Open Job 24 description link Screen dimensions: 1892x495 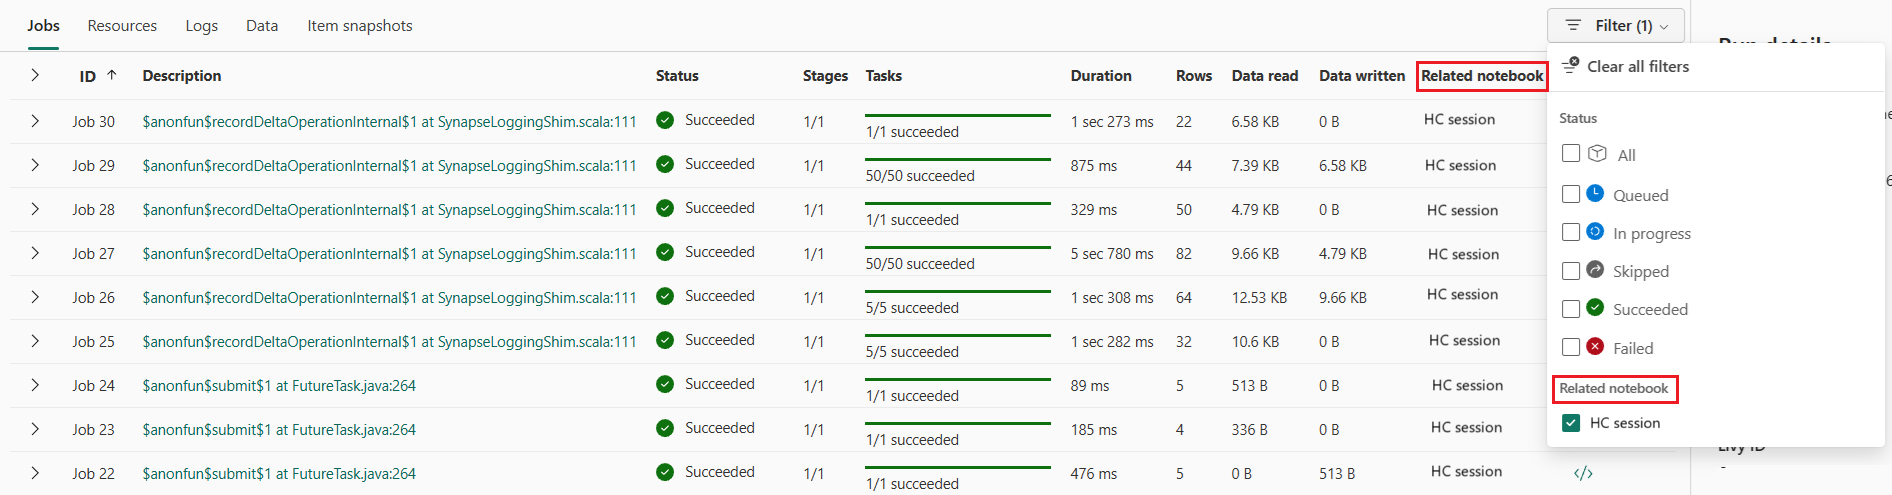tap(279, 386)
